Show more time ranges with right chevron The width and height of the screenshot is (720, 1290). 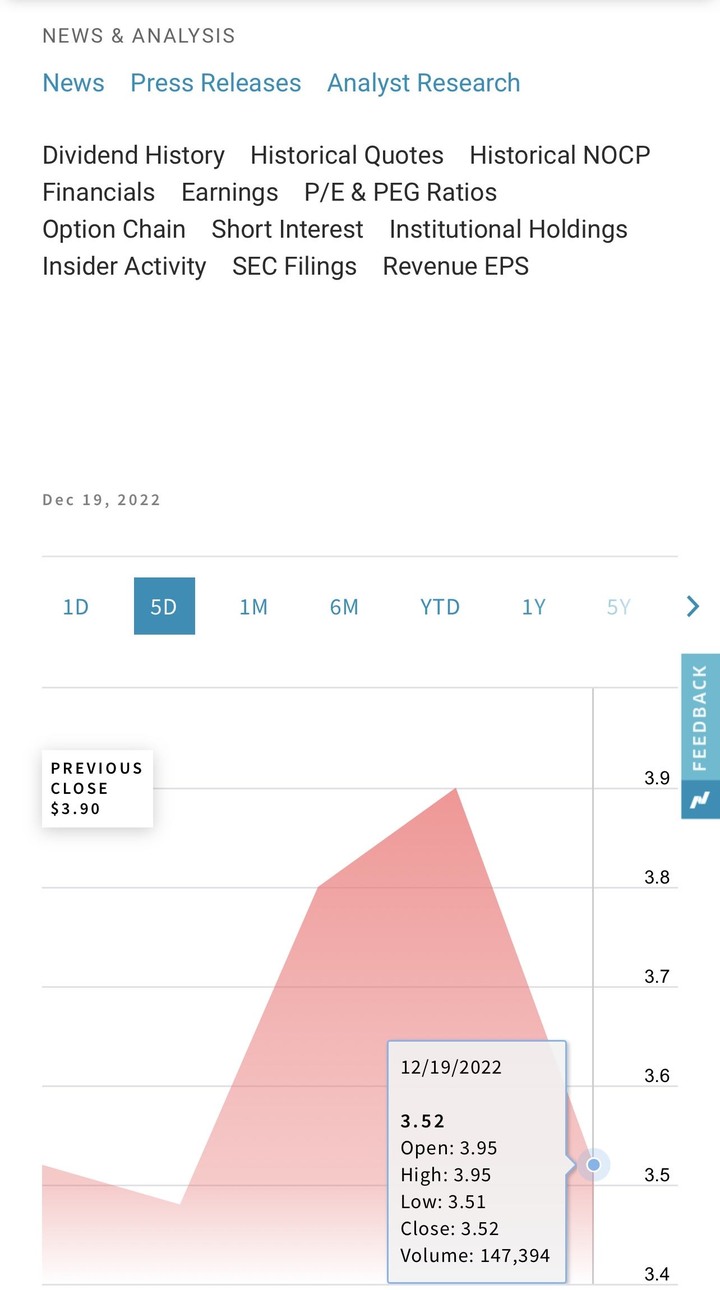(x=693, y=606)
